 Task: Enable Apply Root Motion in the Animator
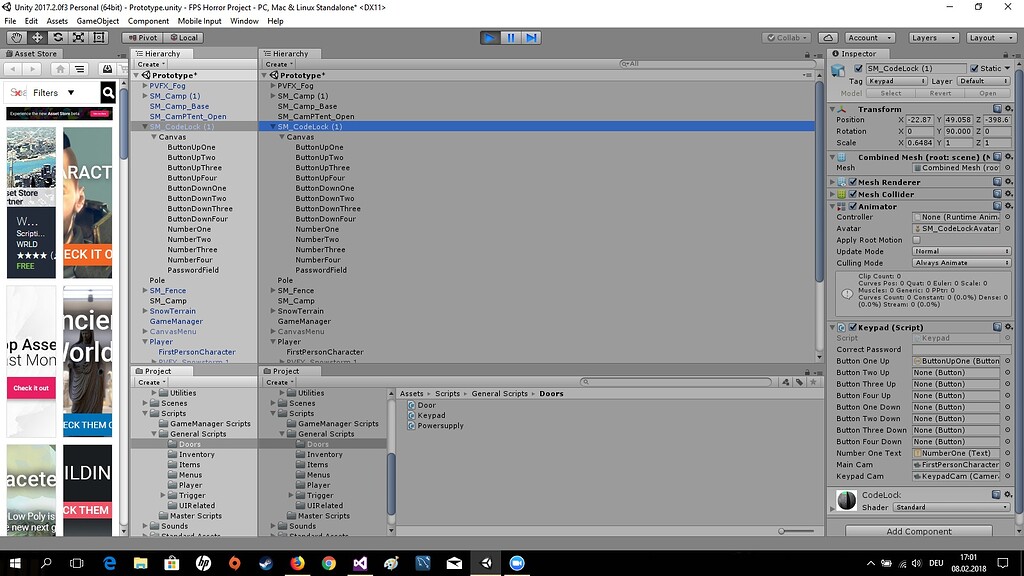pos(914,240)
